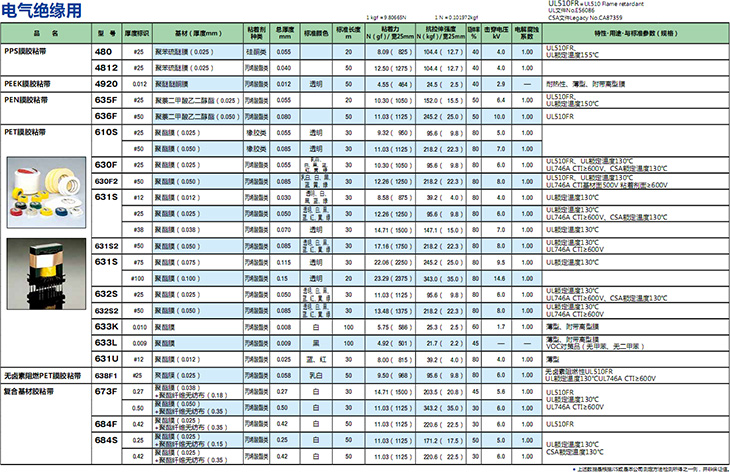Click the conversion note 1 N = 0.101972kgf
The image size is (730, 472).
tap(456, 17)
